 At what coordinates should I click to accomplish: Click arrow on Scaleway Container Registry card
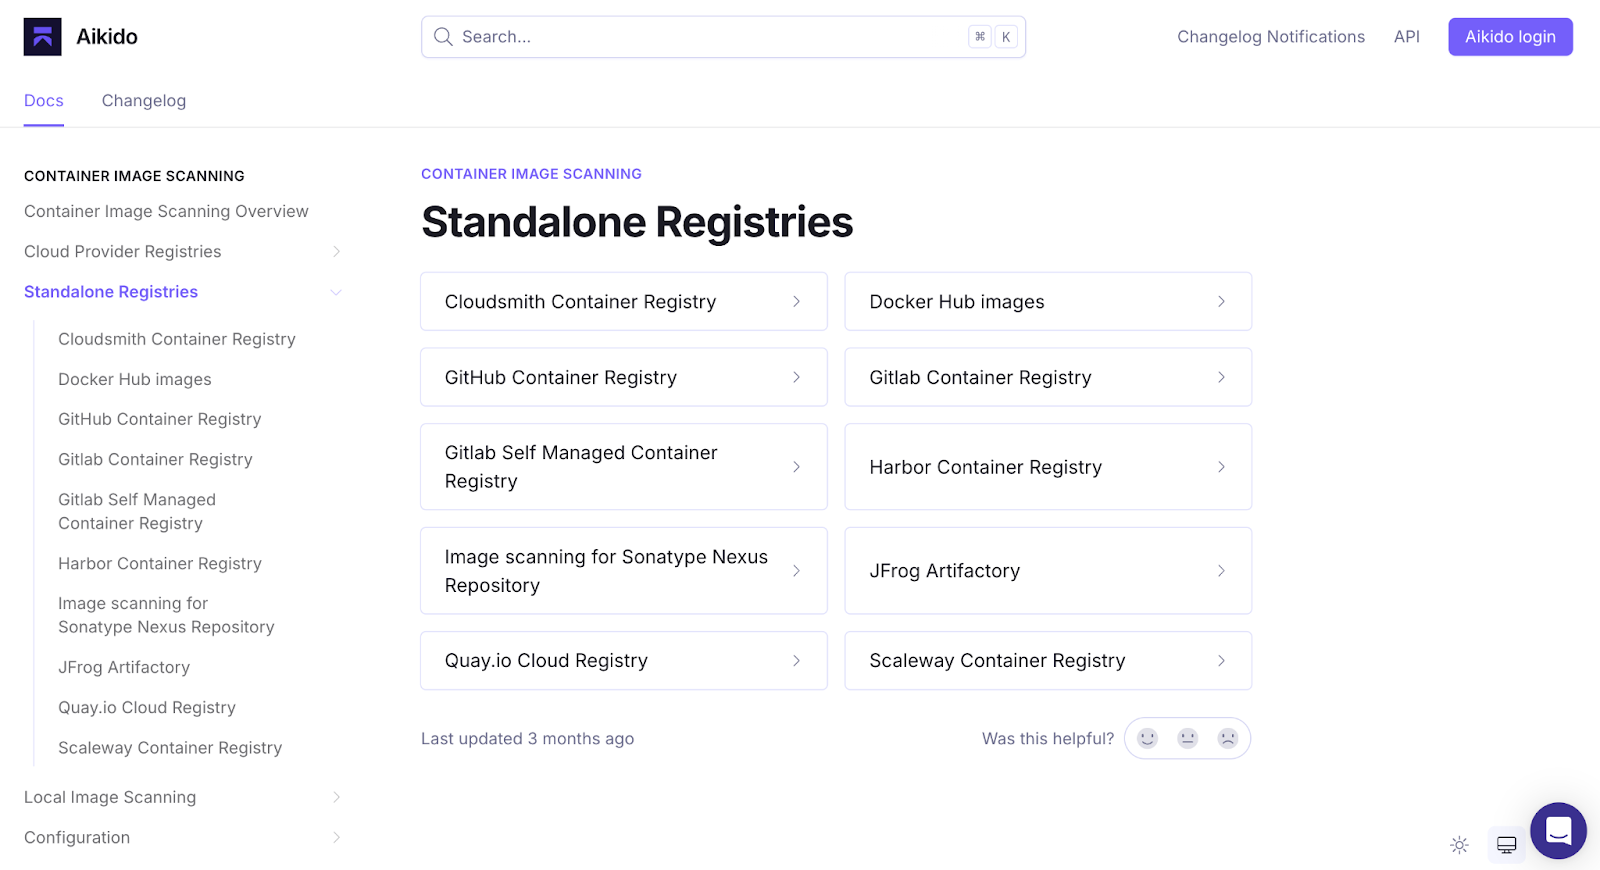[1221, 660]
